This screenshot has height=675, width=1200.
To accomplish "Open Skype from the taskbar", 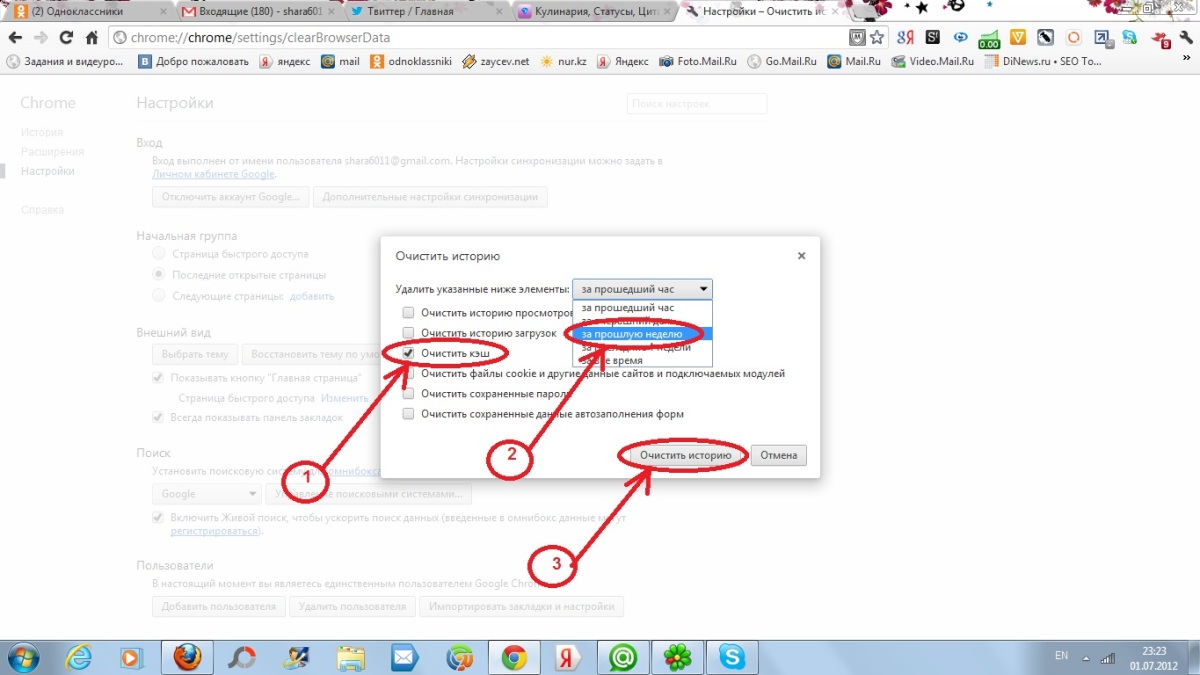I will pos(731,657).
